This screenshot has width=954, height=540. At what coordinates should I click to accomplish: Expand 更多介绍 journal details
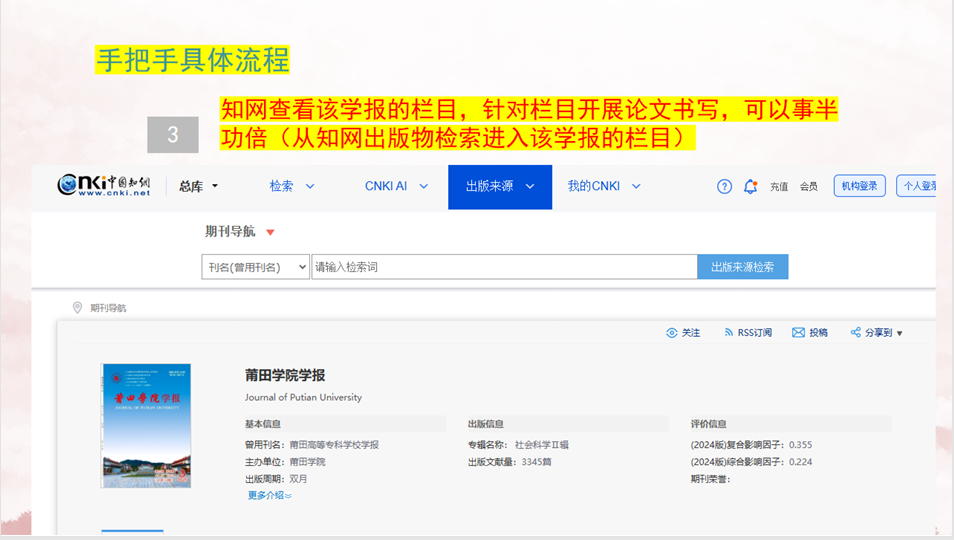pos(269,495)
